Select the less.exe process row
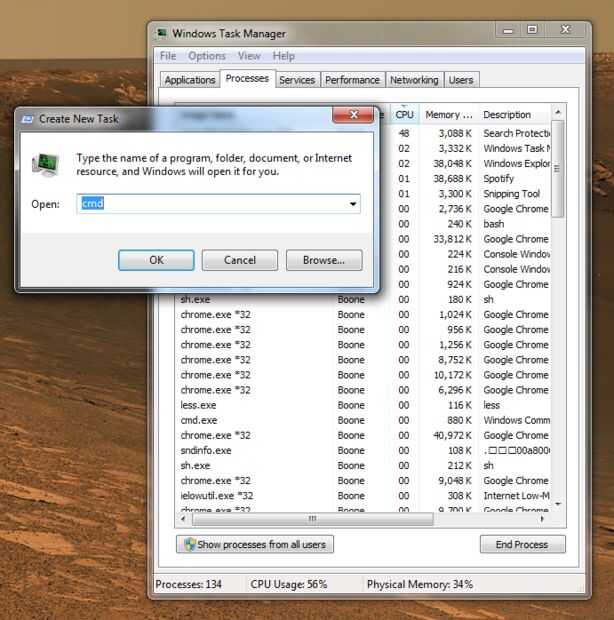The image size is (614, 620). 363,405
